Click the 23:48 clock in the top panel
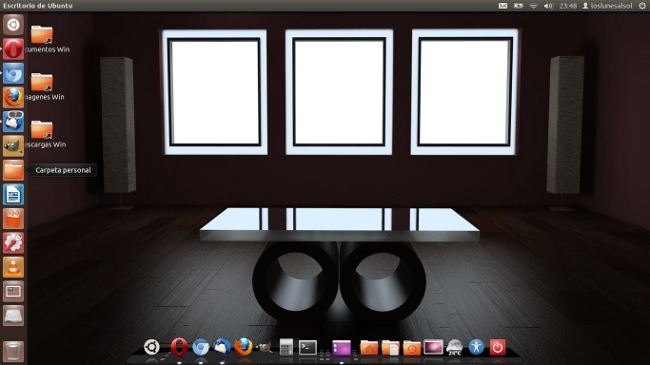This screenshot has height=365, width=650. pos(568,6)
